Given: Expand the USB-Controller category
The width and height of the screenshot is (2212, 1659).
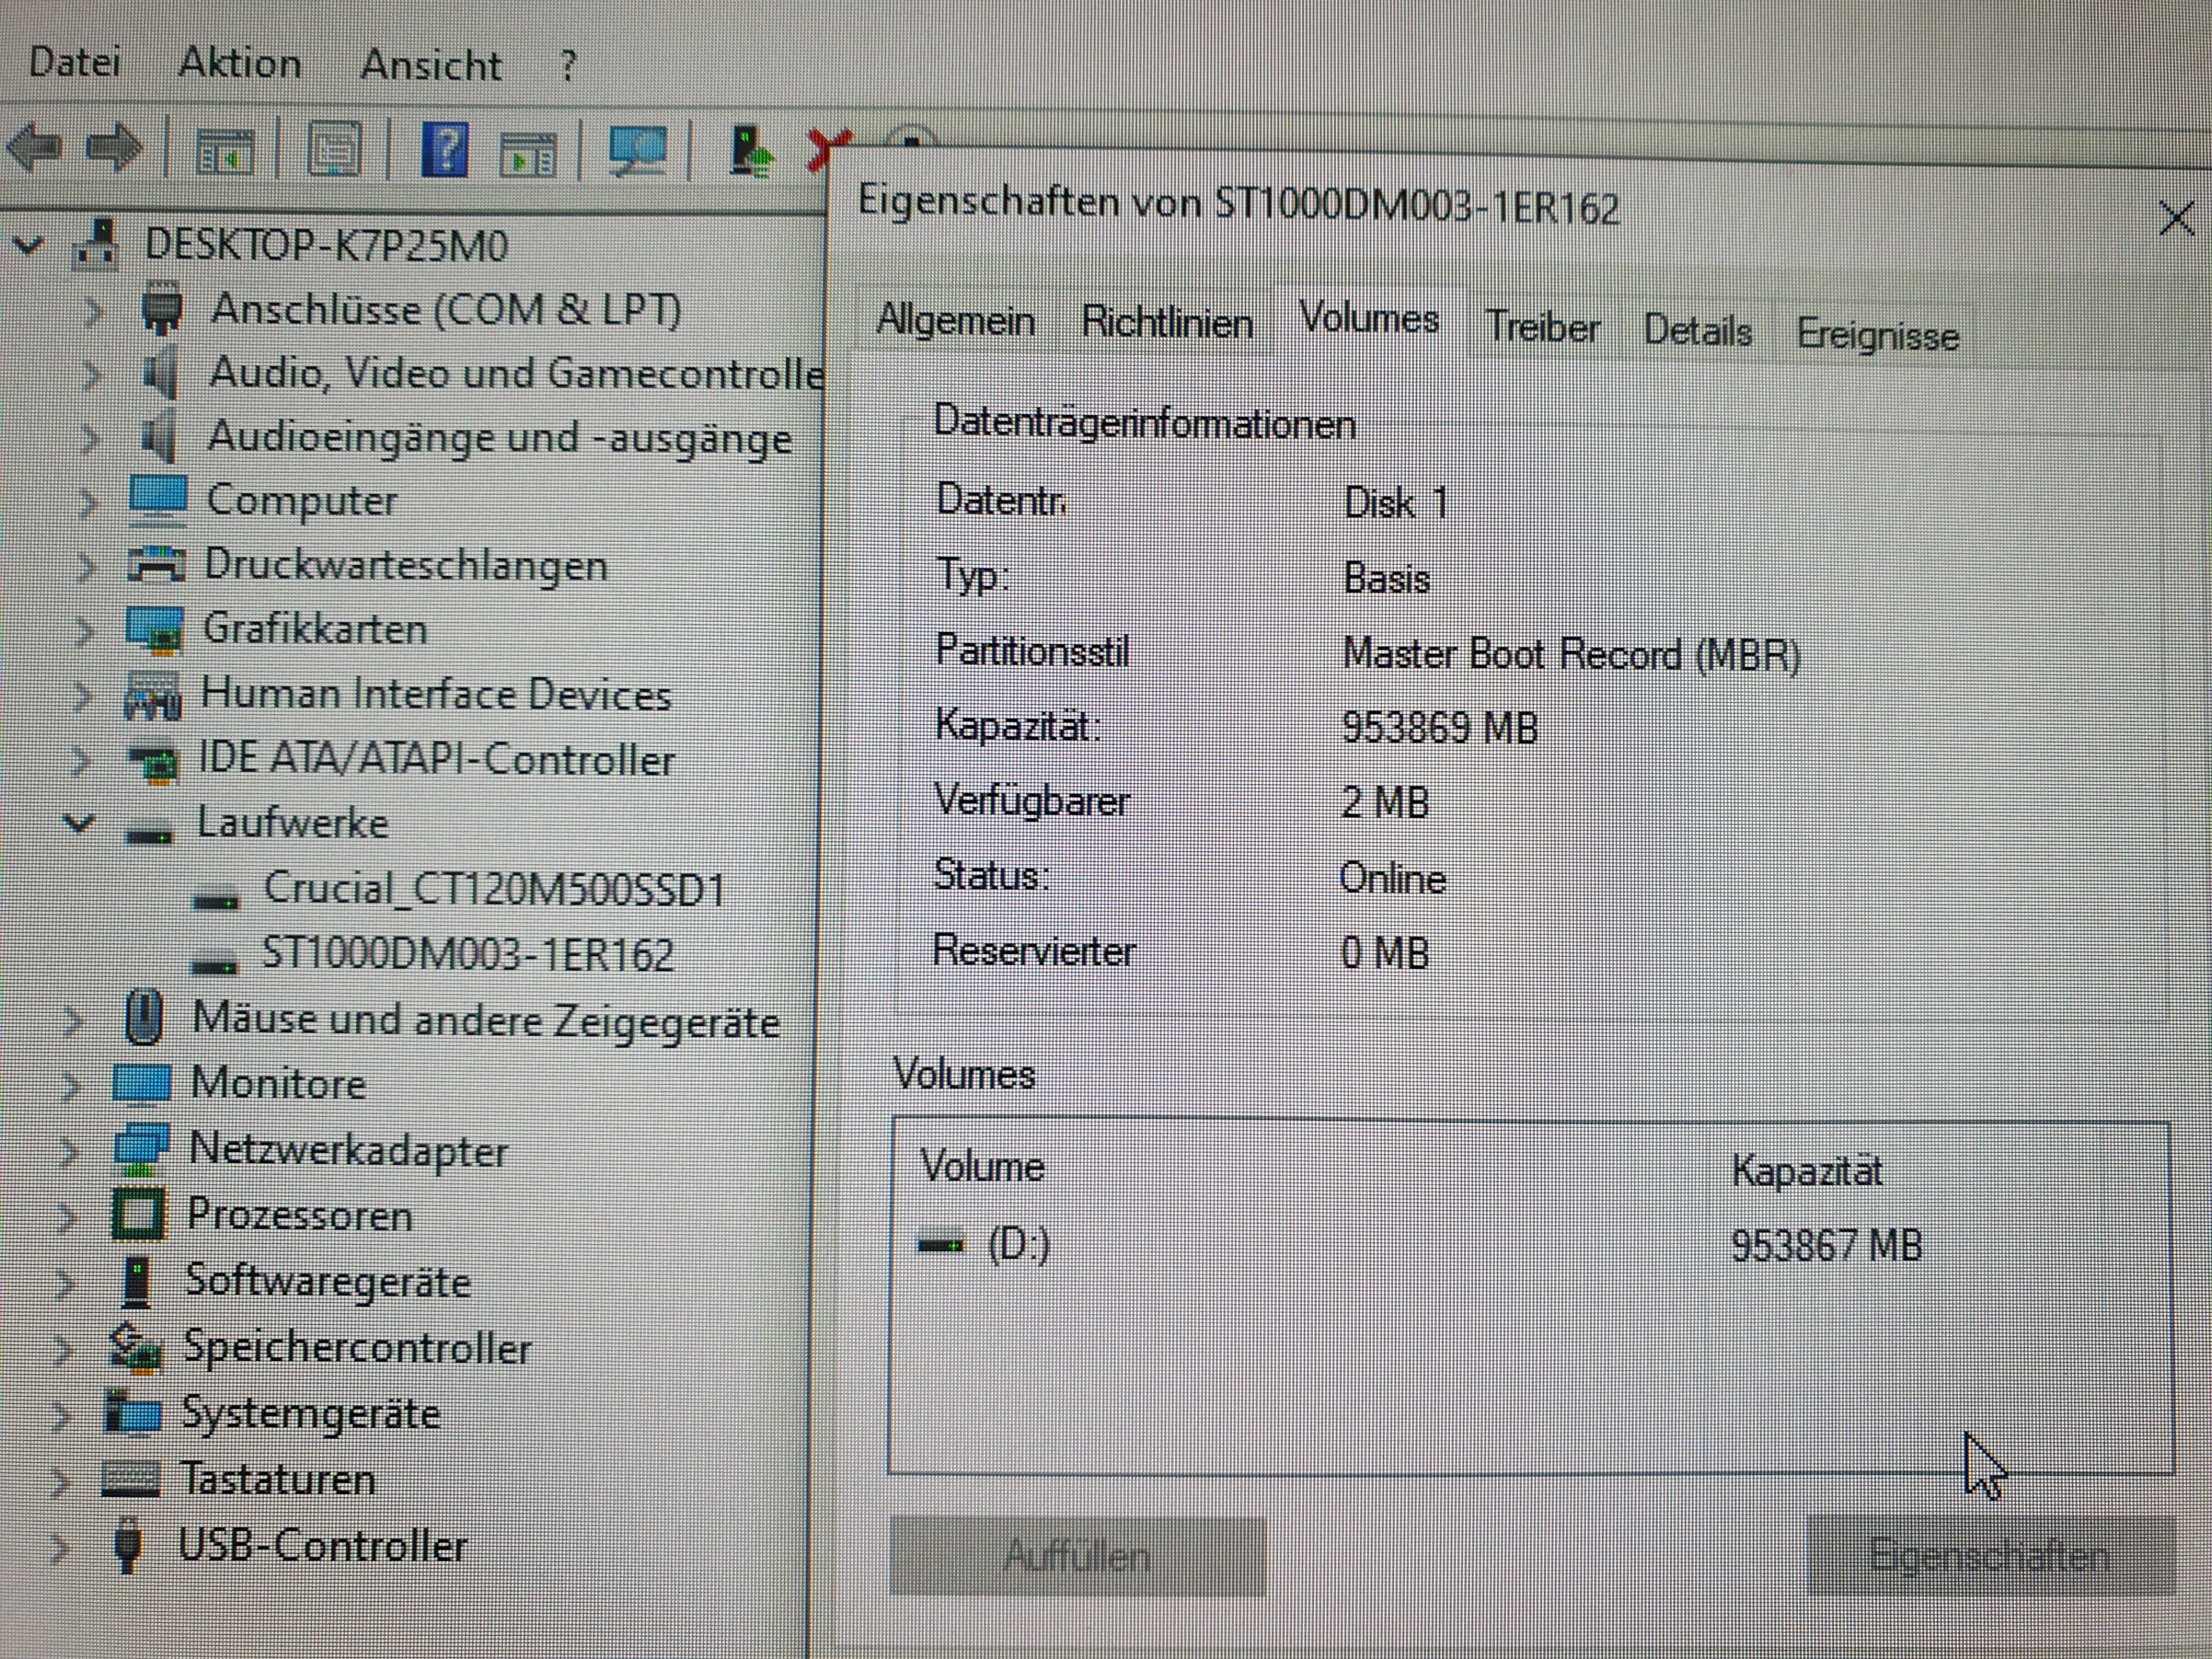Looking at the screenshot, I should pos(60,1547).
